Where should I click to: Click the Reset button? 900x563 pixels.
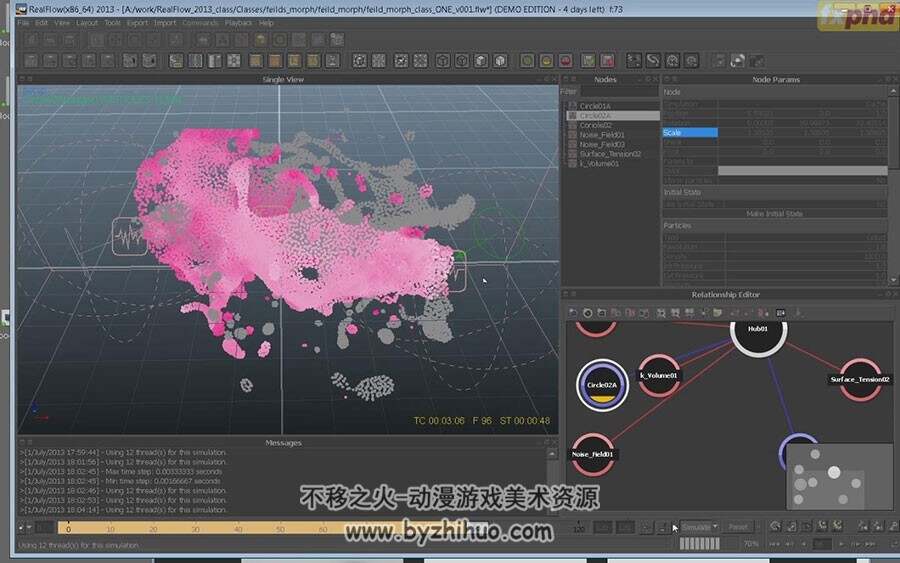(x=738, y=527)
